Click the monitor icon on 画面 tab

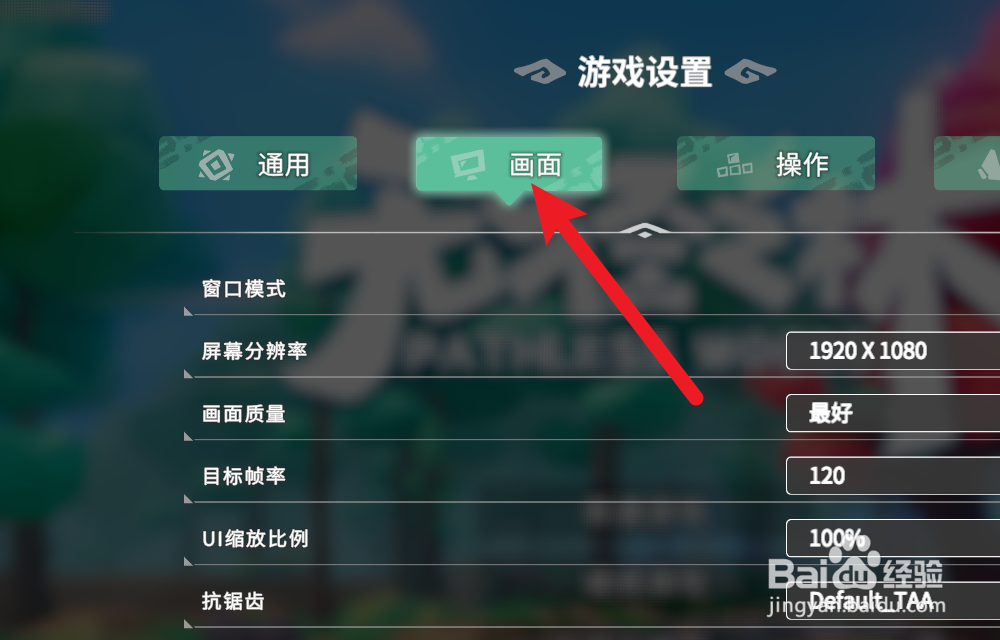pyautogui.click(x=468, y=164)
